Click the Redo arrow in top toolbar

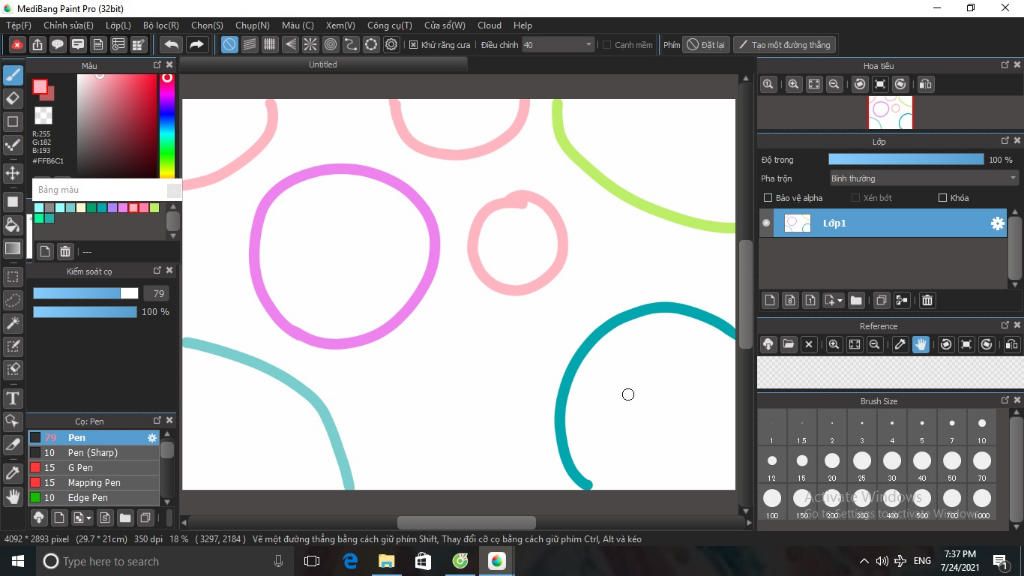pyautogui.click(x=196, y=44)
